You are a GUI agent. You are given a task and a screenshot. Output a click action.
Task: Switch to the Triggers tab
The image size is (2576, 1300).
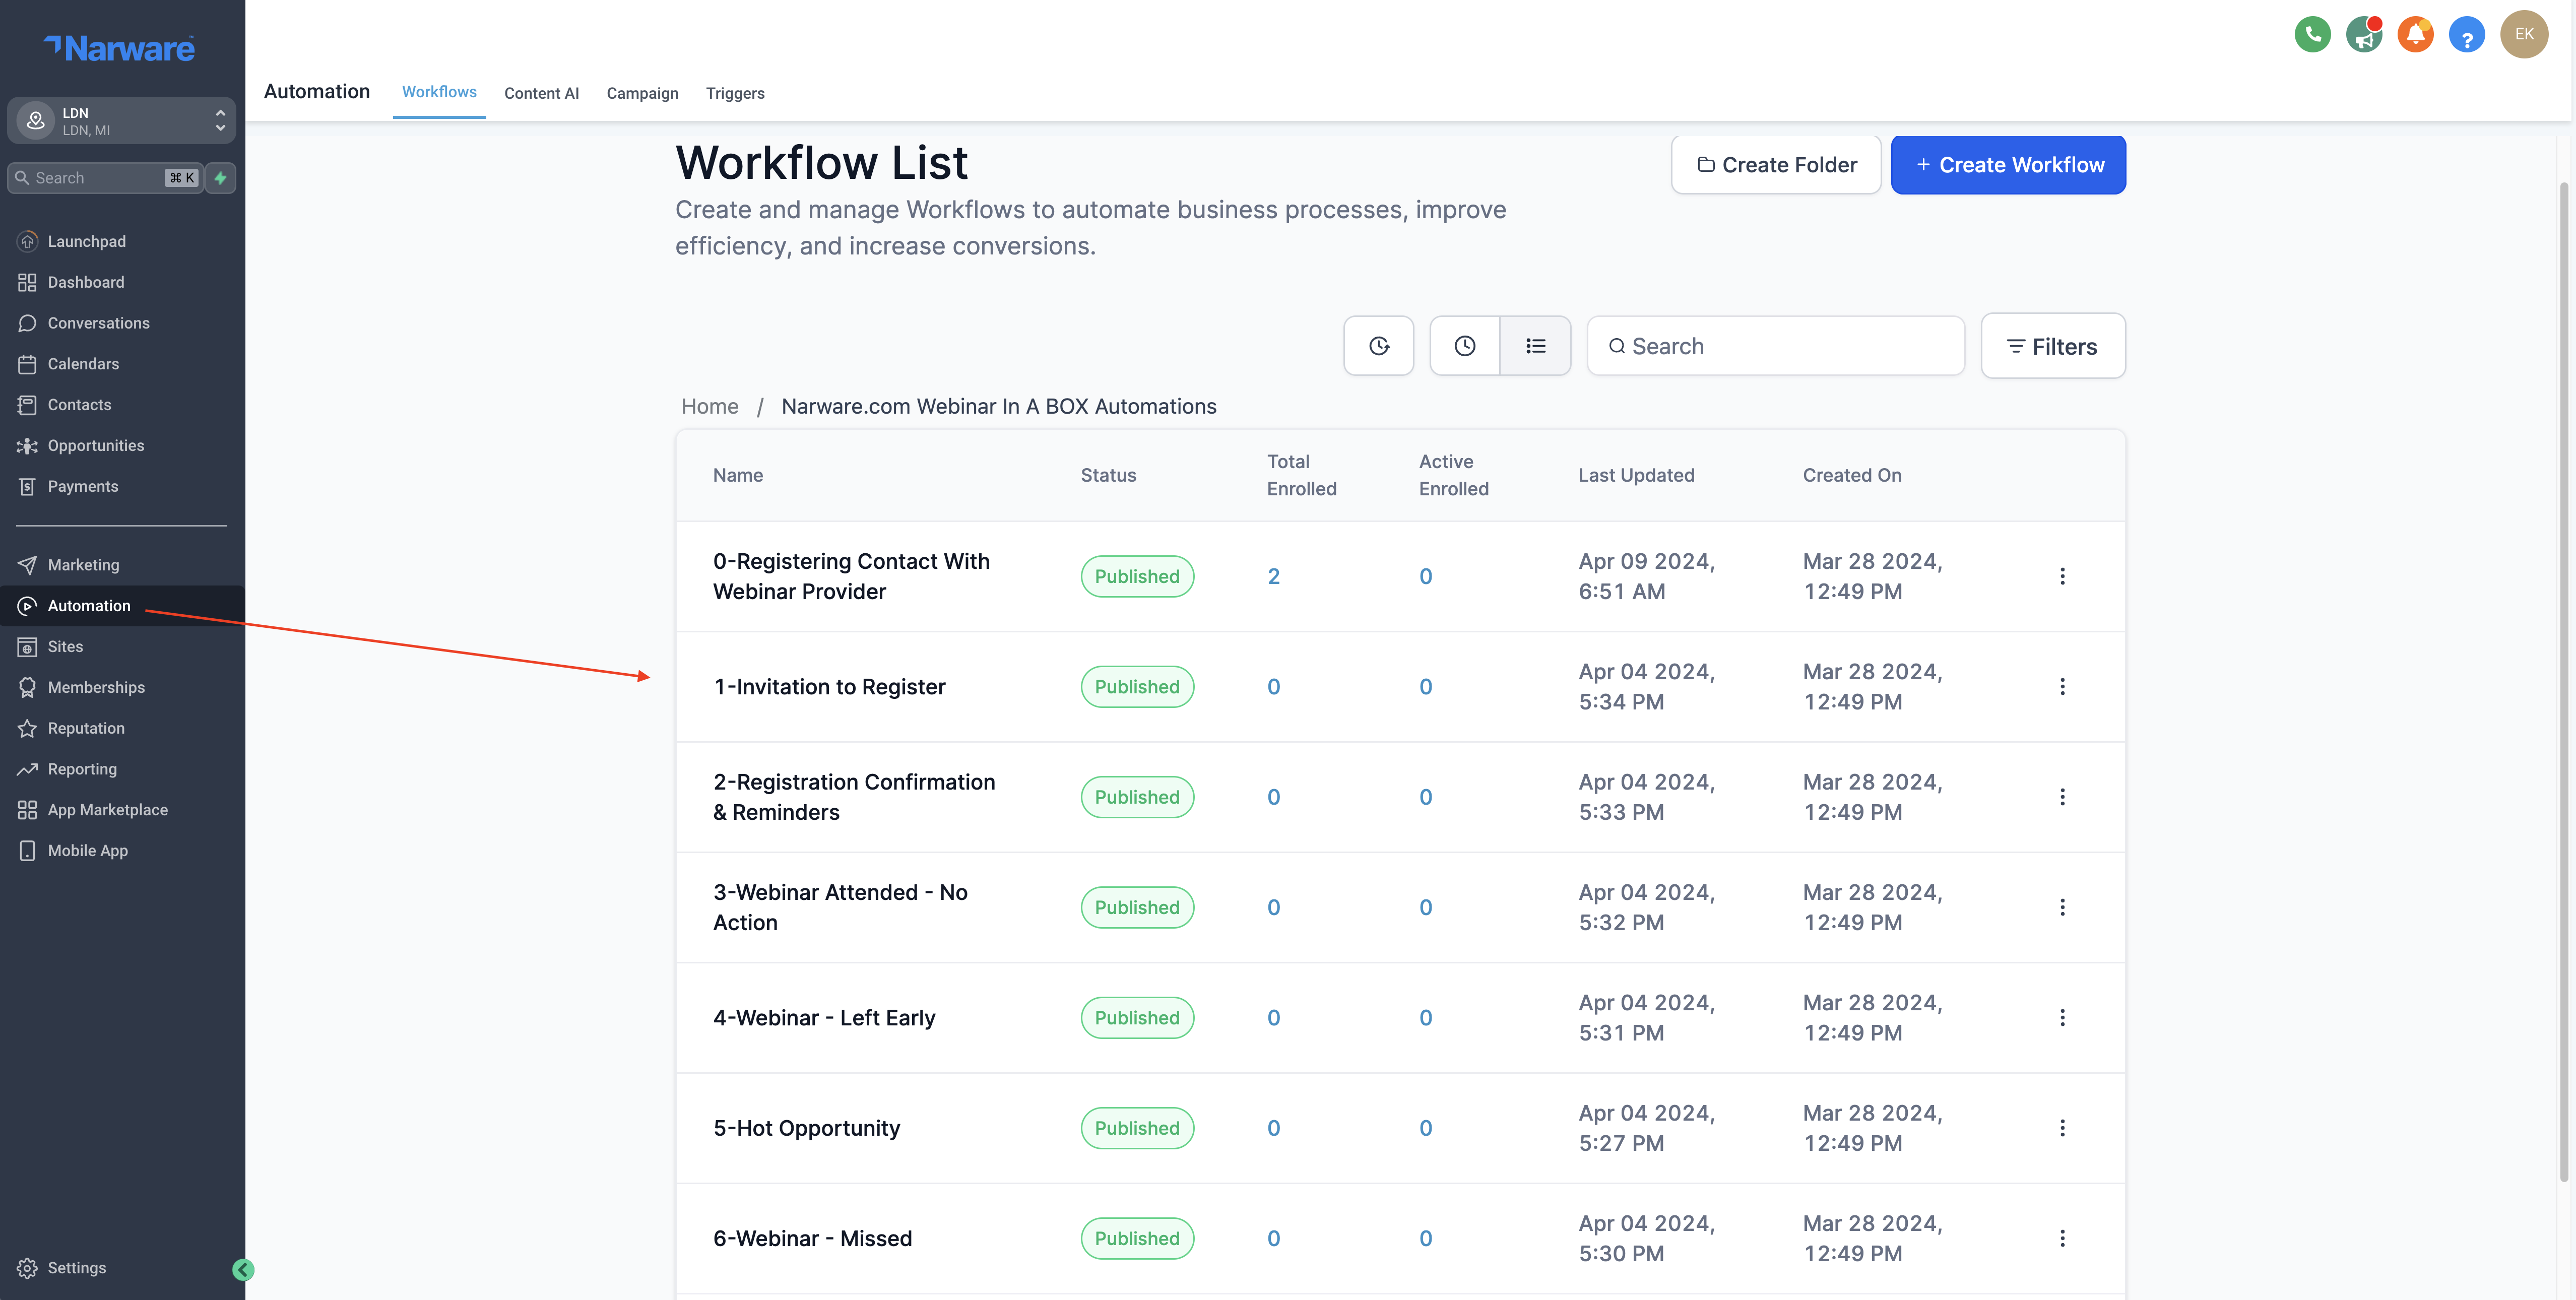coord(735,93)
